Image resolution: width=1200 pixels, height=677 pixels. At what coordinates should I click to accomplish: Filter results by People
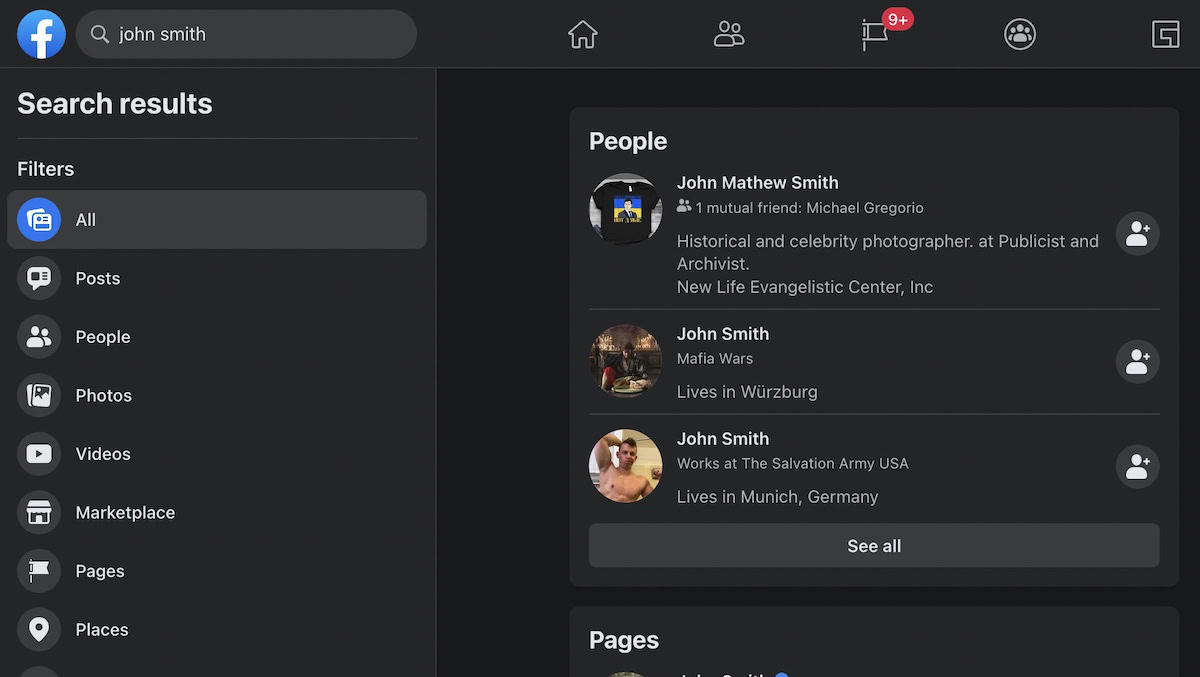(x=103, y=337)
